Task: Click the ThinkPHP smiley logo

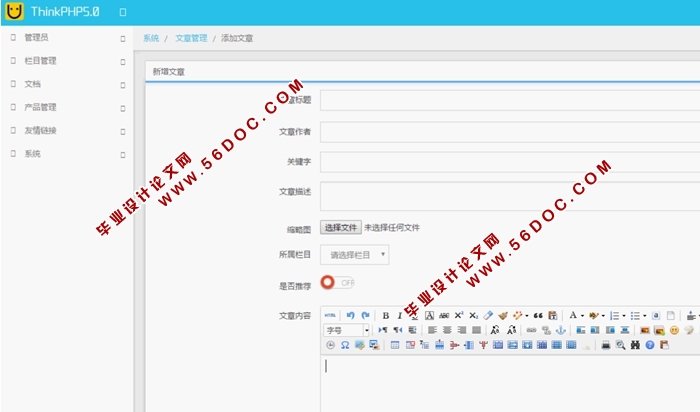Action: (14, 11)
